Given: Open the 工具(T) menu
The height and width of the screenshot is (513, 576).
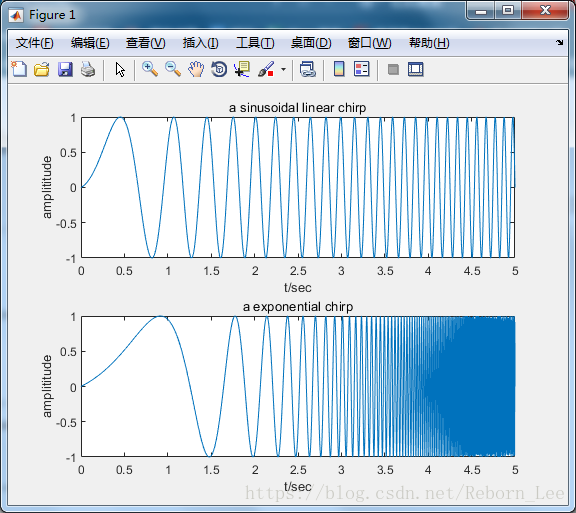Looking at the screenshot, I should (x=255, y=43).
